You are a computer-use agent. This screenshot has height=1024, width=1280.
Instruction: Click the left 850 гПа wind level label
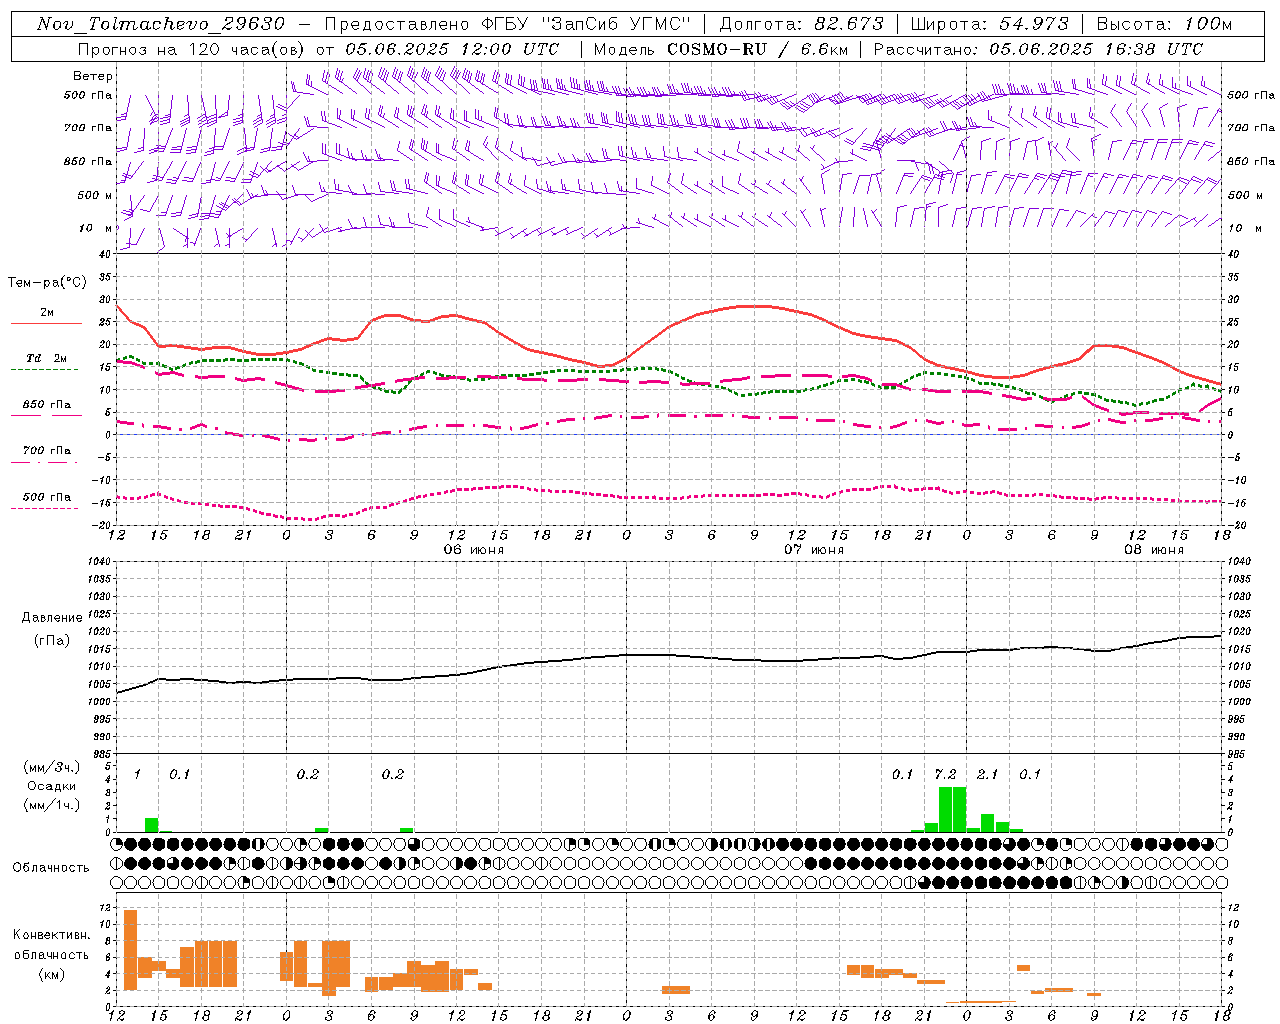tap(88, 161)
